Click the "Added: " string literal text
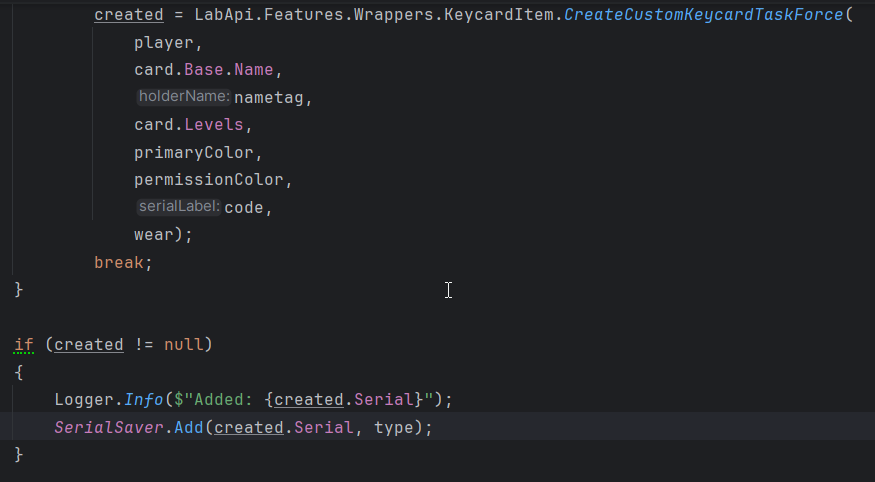 pyautogui.click(x=223, y=399)
